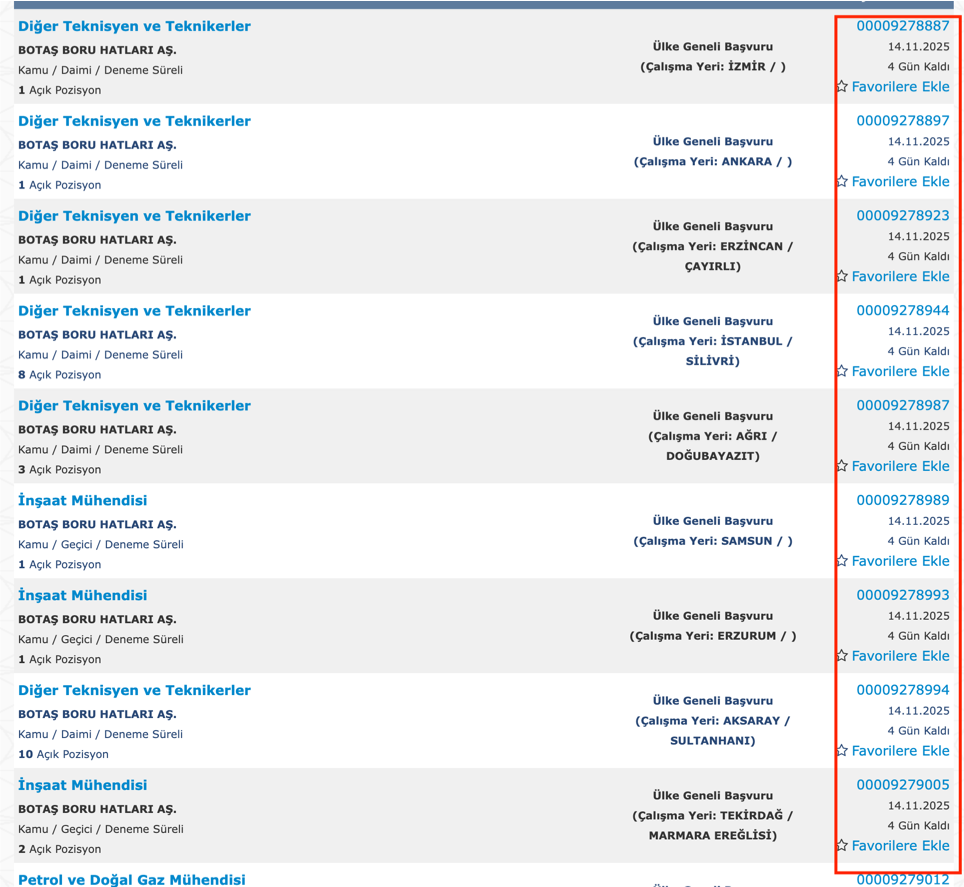The image size is (964, 887).
Task: Click star icon for listing 00009278993
Action: pyautogui.click(x=842, y=656)
